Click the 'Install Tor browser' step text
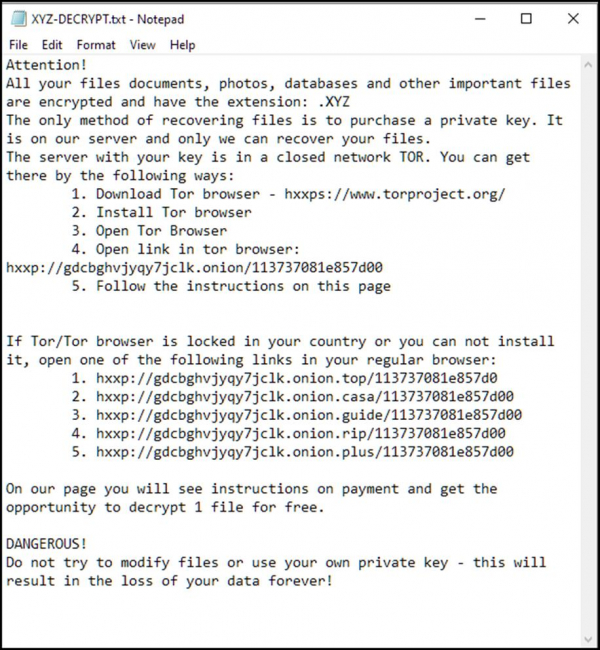The width and height of the screenshot is (600, 650). pos(174,212)
